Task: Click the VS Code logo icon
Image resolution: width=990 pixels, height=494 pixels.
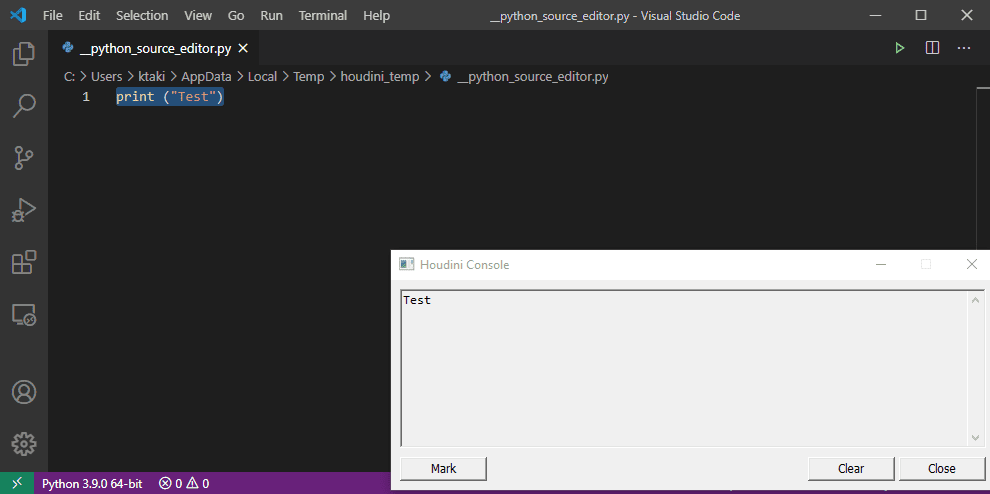Action: tap(18, 15)
